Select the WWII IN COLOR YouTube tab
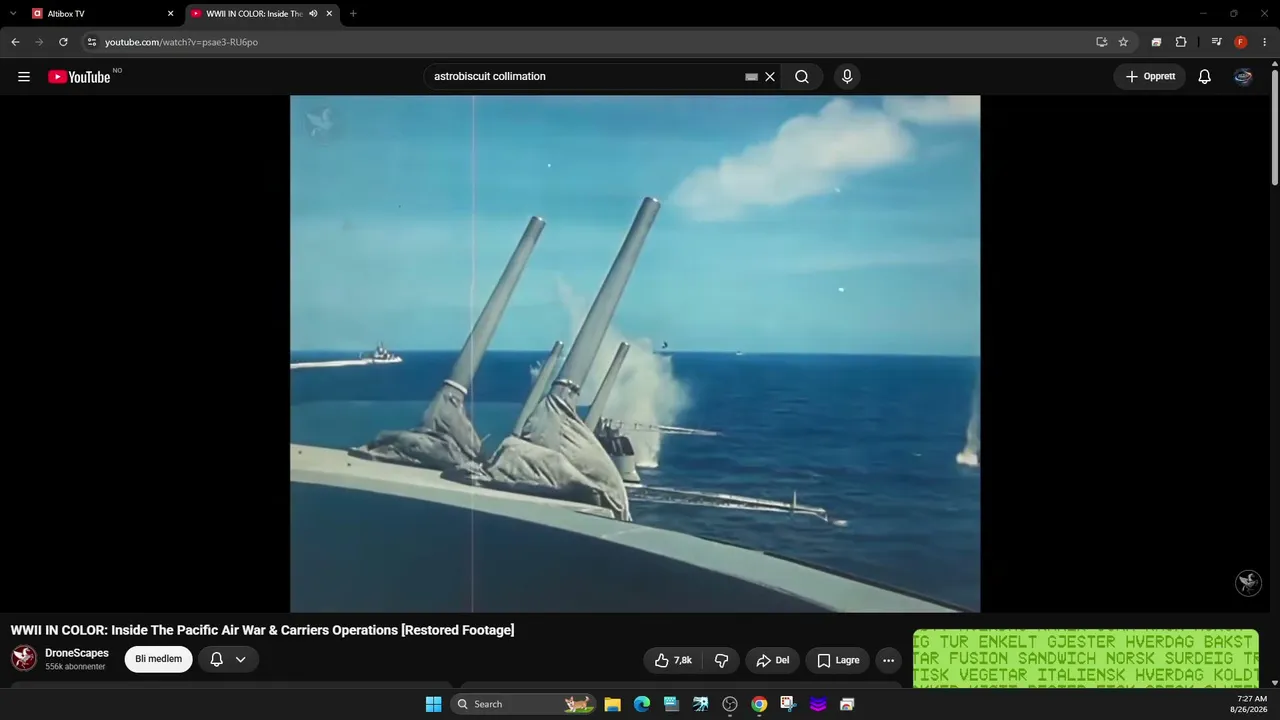 coord(262,14)
